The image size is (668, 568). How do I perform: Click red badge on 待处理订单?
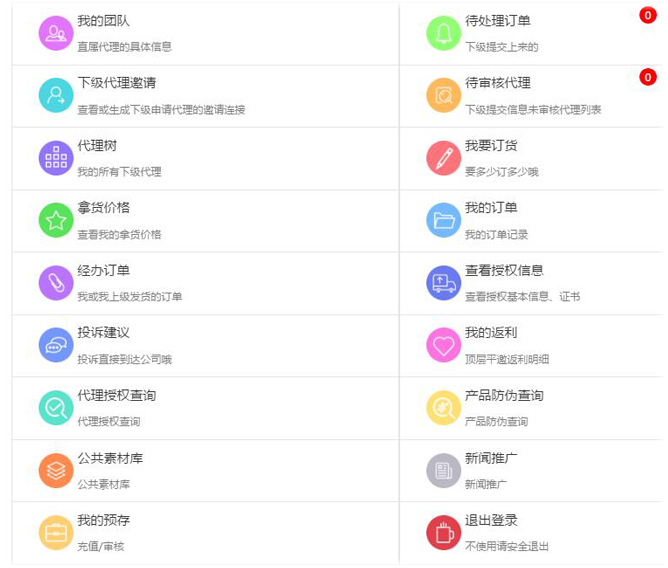point(648,15)
